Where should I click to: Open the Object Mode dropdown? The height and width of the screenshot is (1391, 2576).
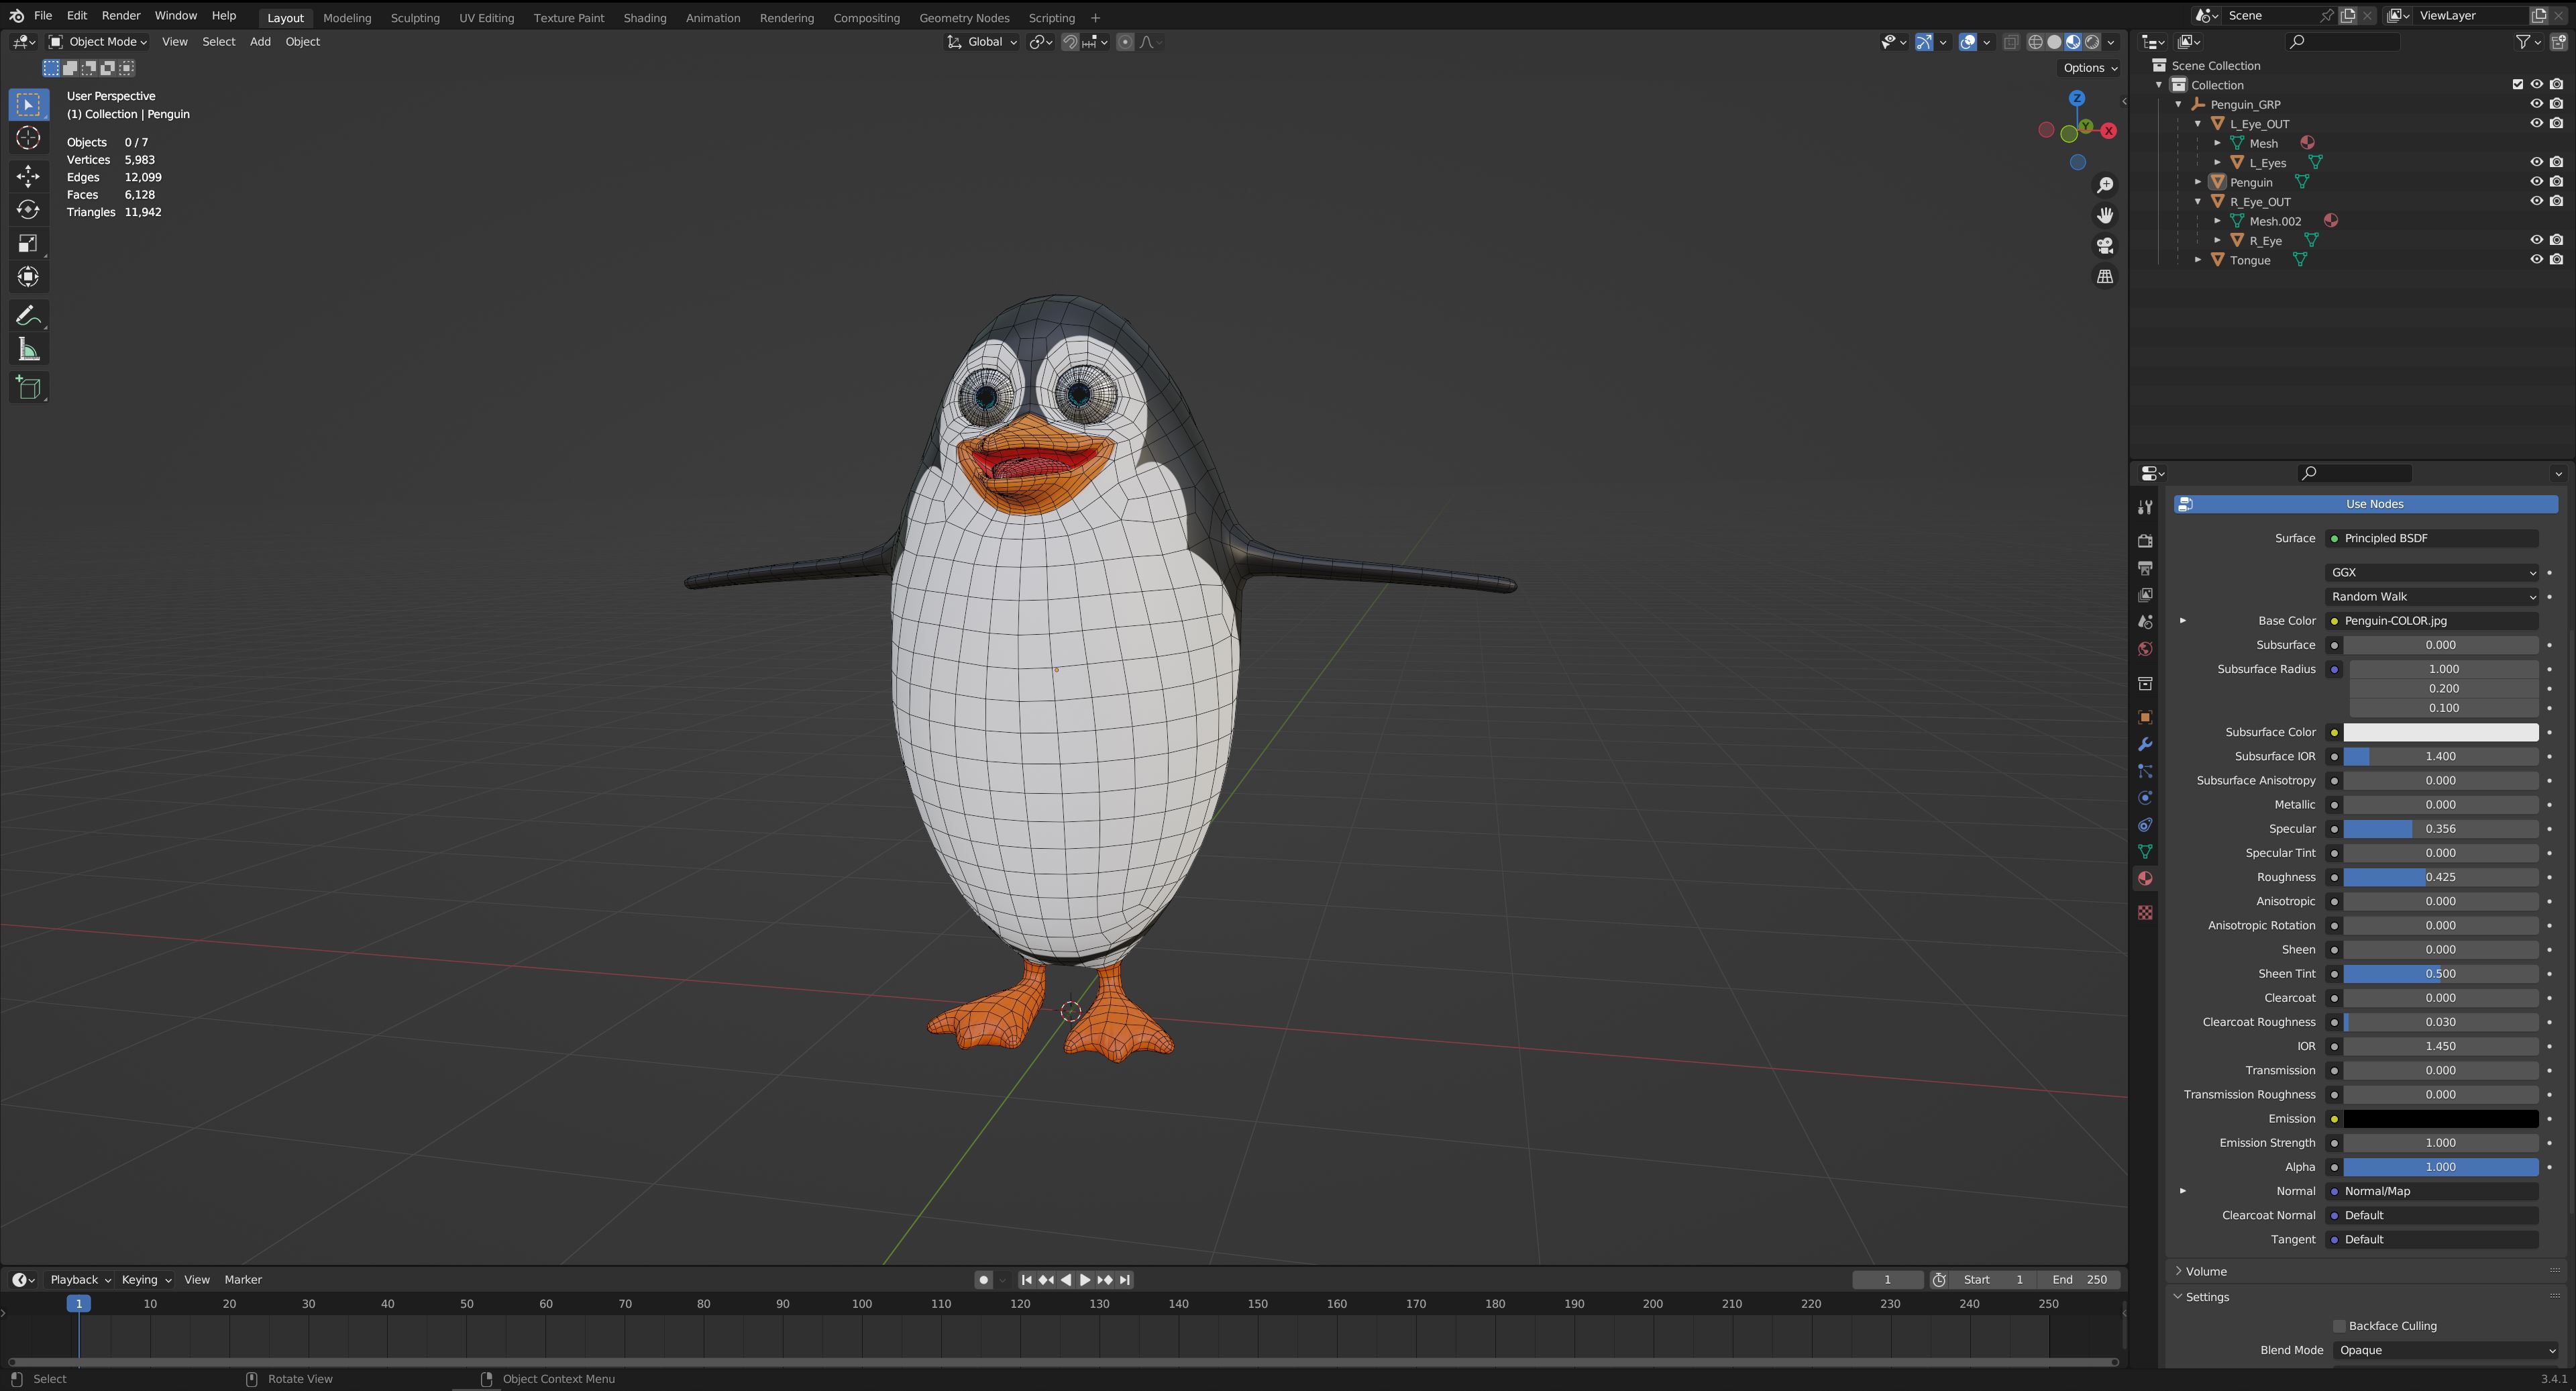click(98, 42)
